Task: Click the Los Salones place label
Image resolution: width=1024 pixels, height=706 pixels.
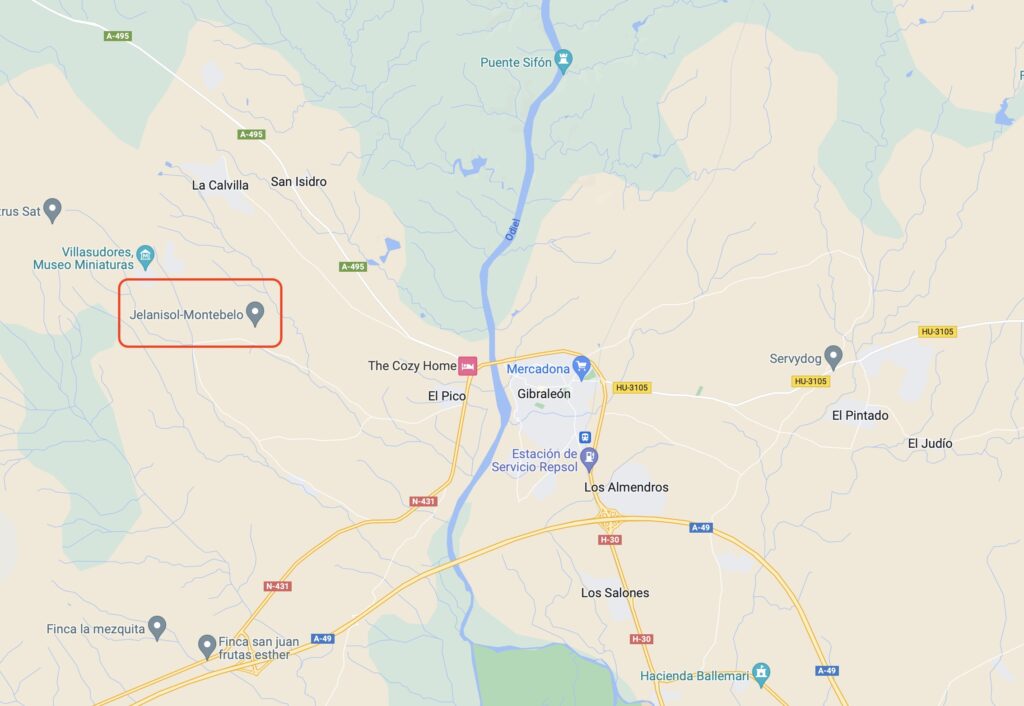Action: (615, 593)
